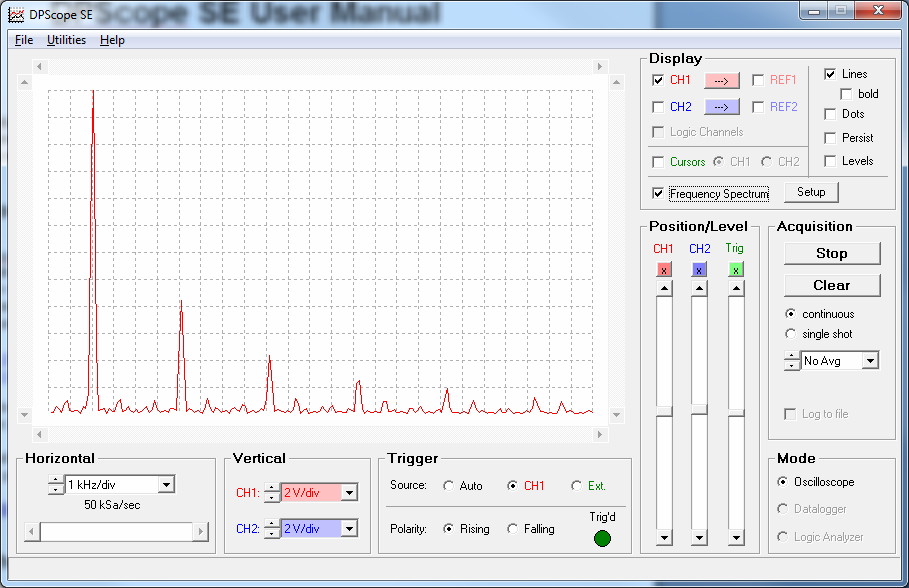
Task: Reset CH1 position with red x icon
Action: (x=664, y=269)
